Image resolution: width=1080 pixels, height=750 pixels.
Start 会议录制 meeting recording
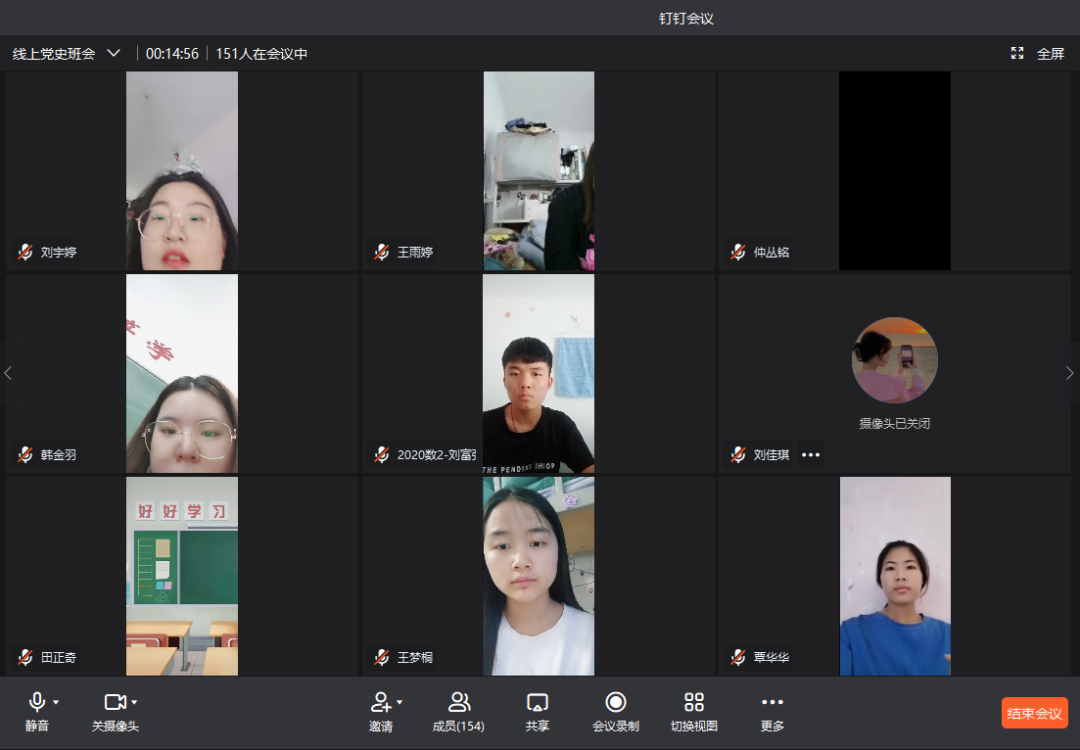point(616,702)
